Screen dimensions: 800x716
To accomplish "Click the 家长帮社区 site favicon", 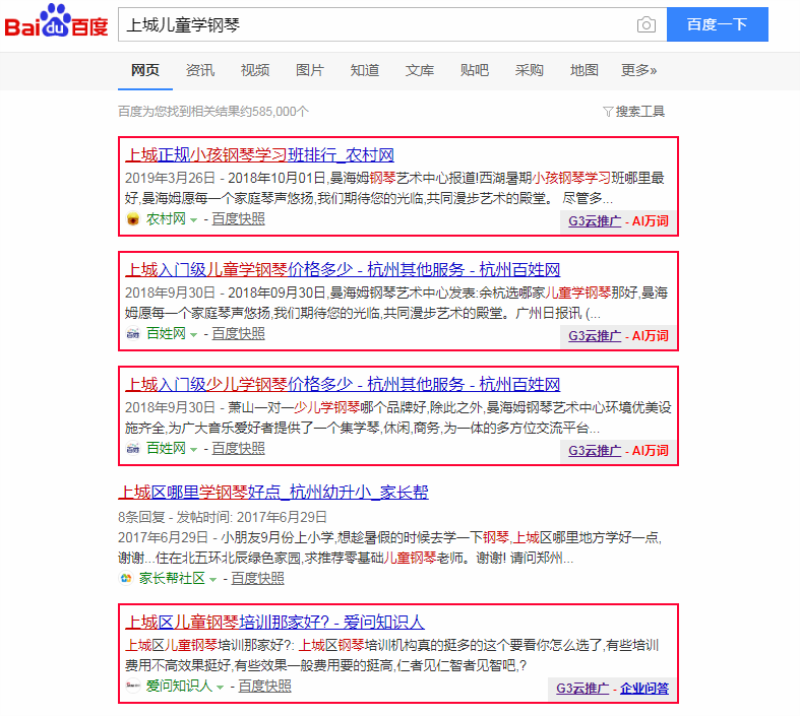I will [126, 578].
